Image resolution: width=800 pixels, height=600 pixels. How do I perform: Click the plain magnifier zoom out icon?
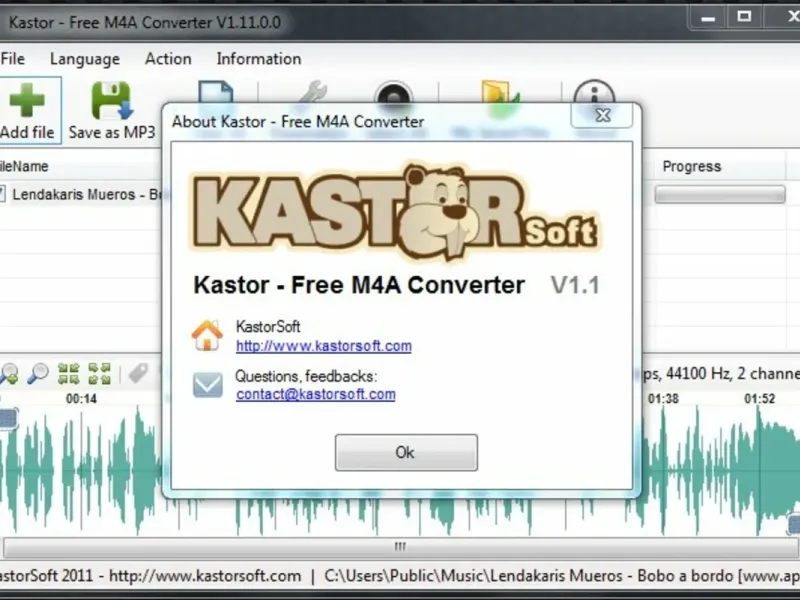point(38,374)
